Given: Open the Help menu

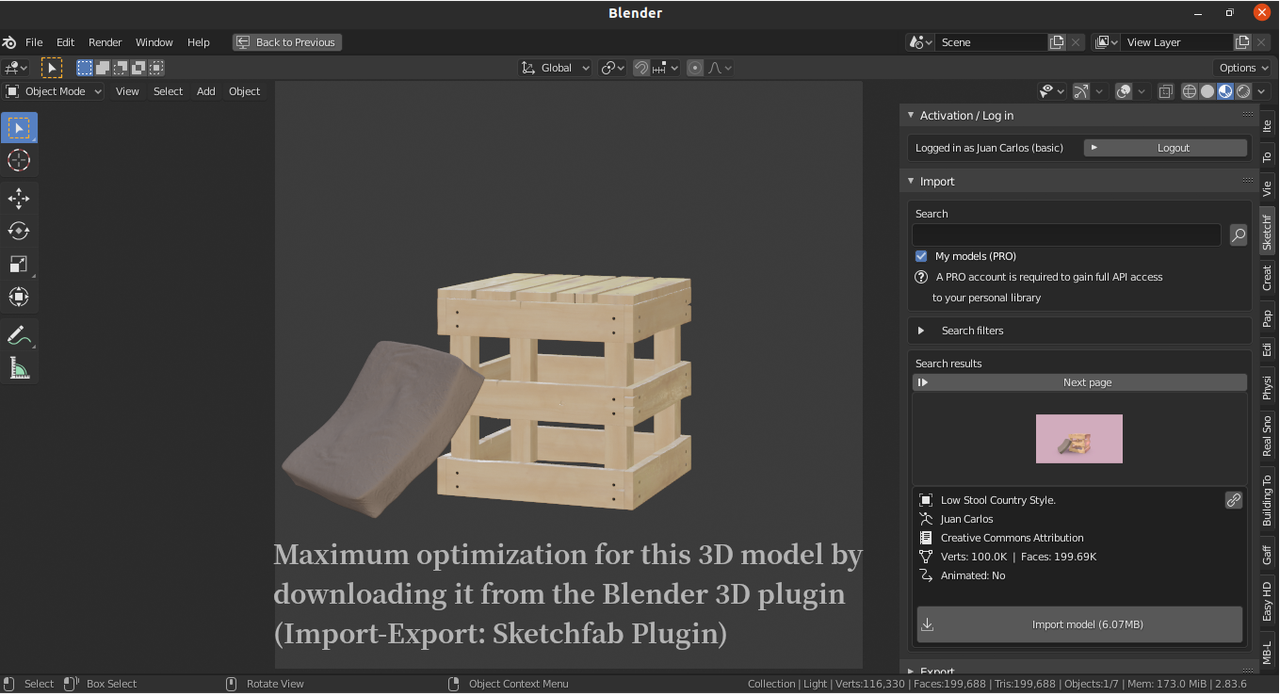Looking at the screenshot, I should click(199, 42).
